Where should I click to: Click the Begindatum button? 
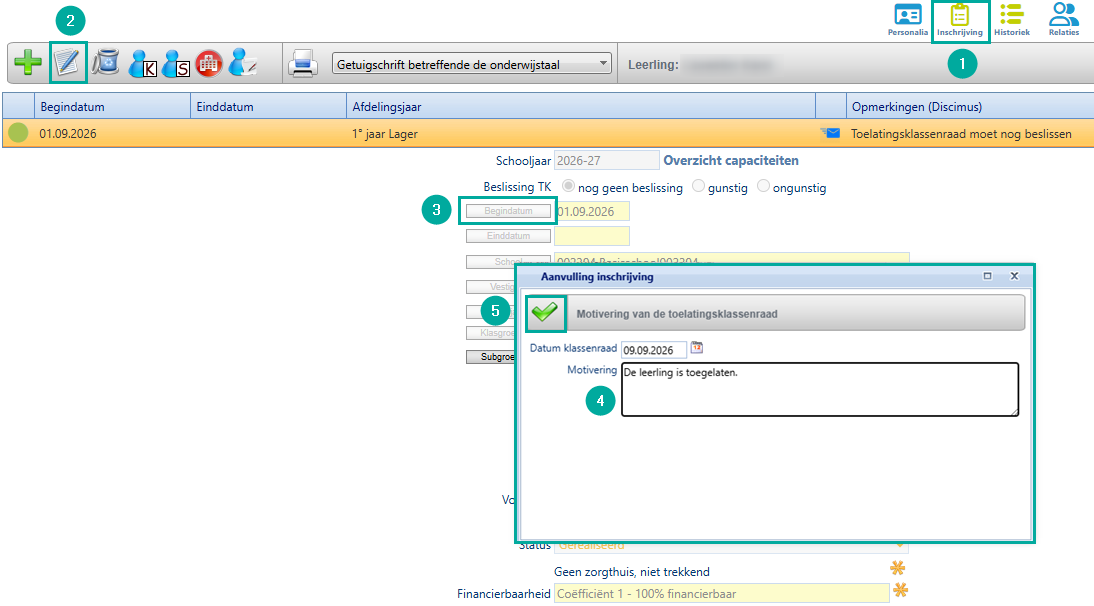click(x=508, y=211)
